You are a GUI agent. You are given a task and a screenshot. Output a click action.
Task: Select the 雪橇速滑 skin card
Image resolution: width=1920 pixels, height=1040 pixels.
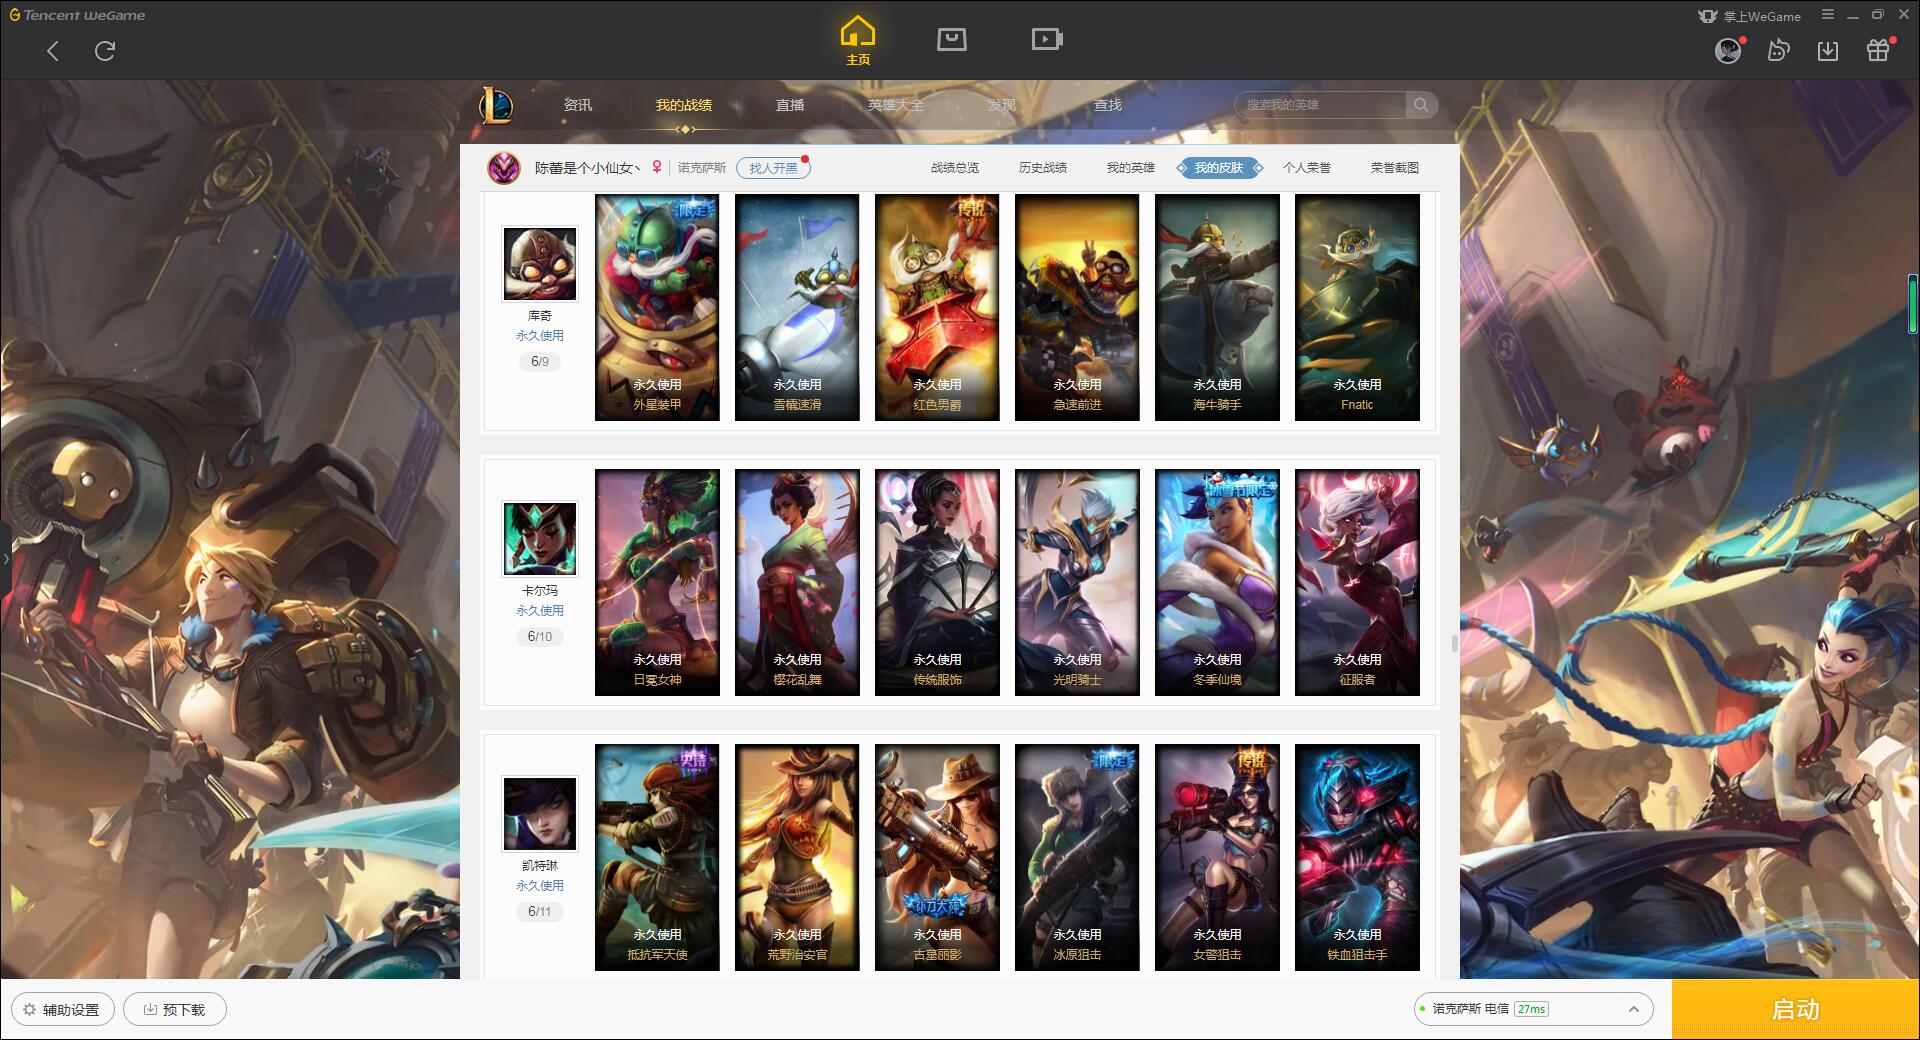tap(797, 307)
